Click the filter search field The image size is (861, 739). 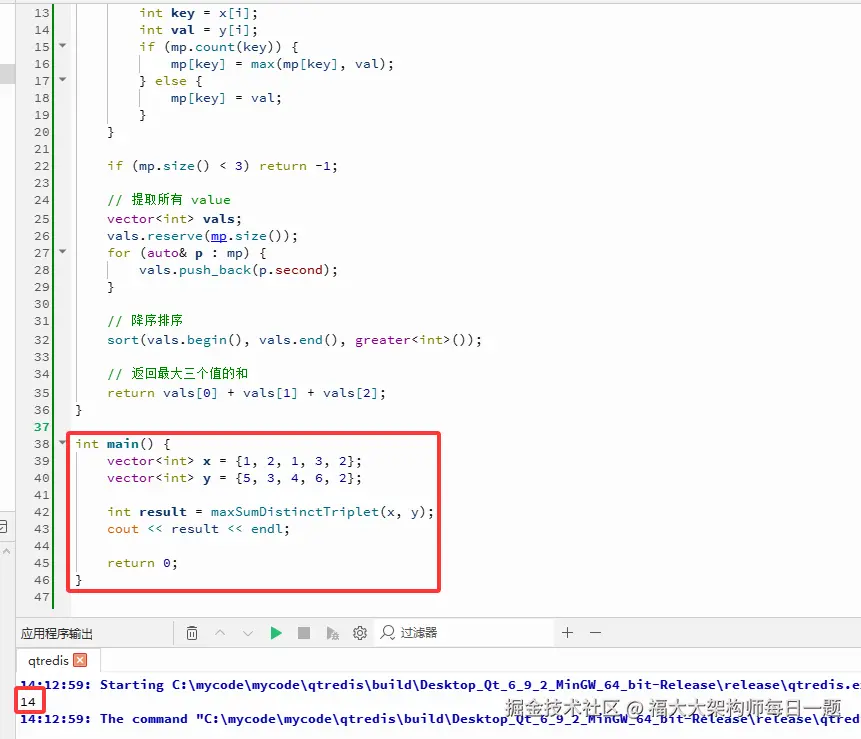tap(464, 633)
